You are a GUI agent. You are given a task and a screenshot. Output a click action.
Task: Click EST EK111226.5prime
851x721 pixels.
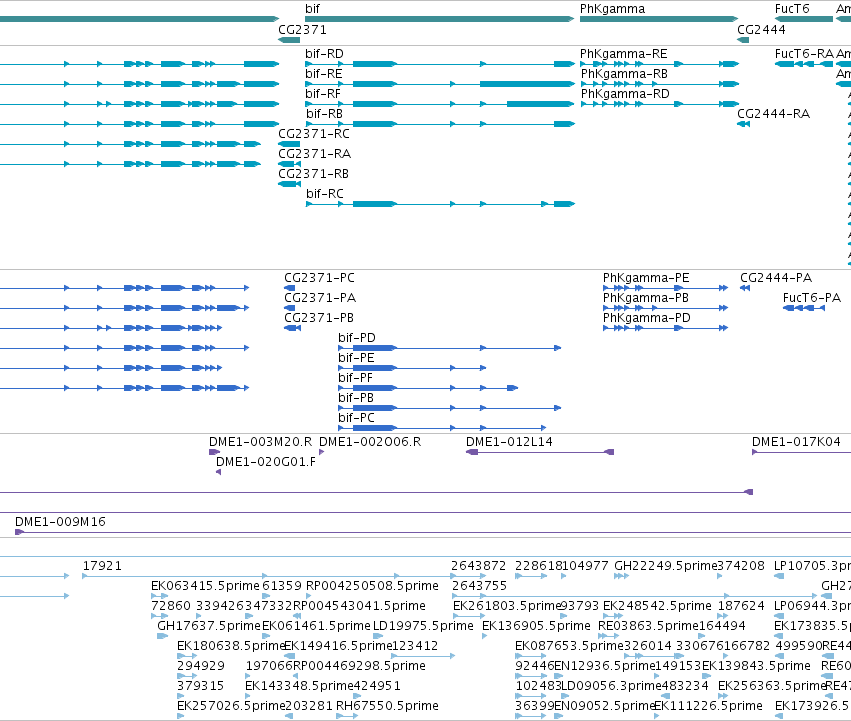pos(708,706)
